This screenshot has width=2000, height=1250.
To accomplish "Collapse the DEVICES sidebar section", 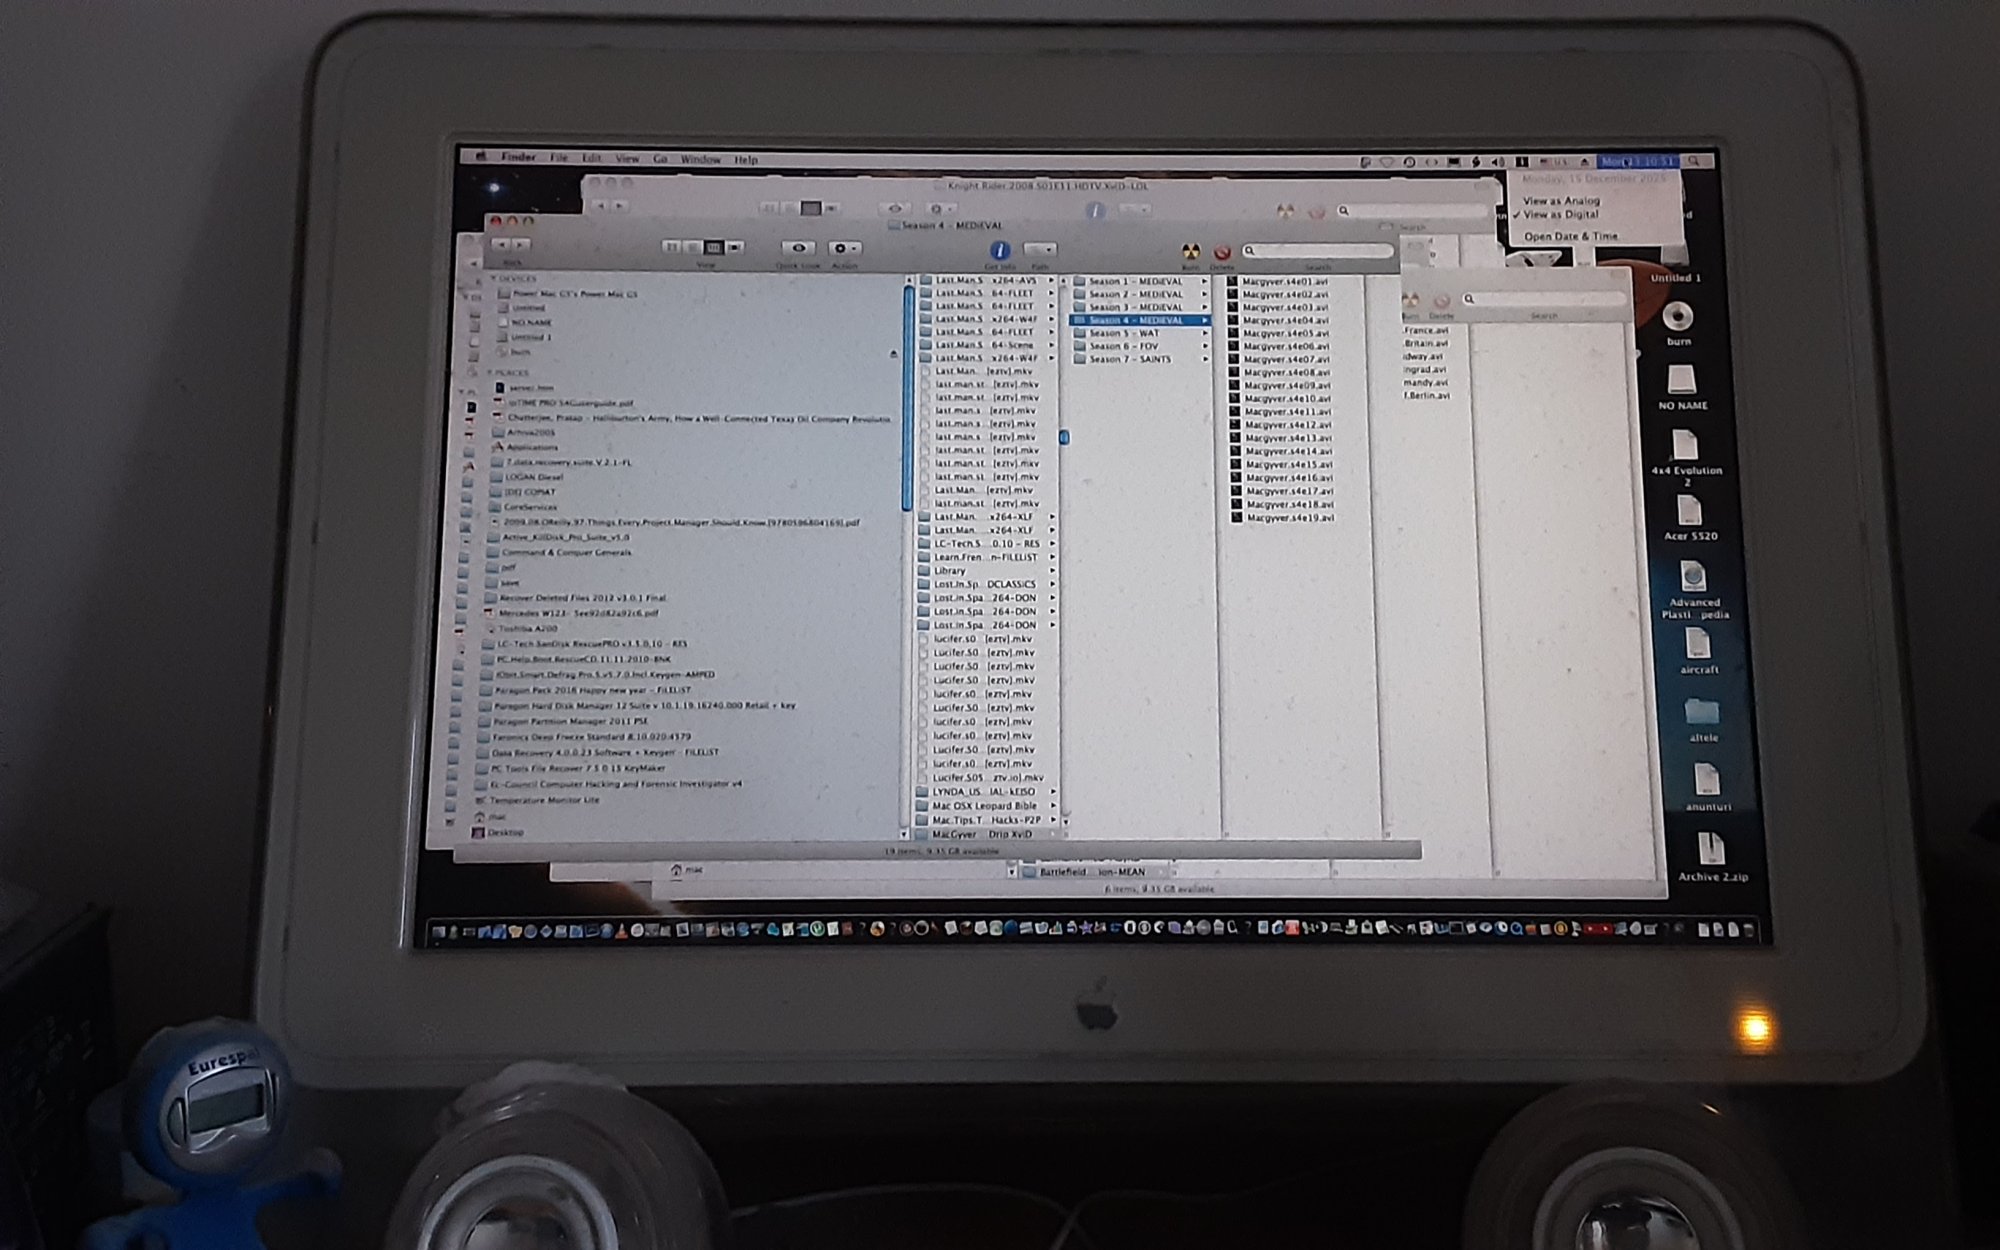I will tap(493, 278).
